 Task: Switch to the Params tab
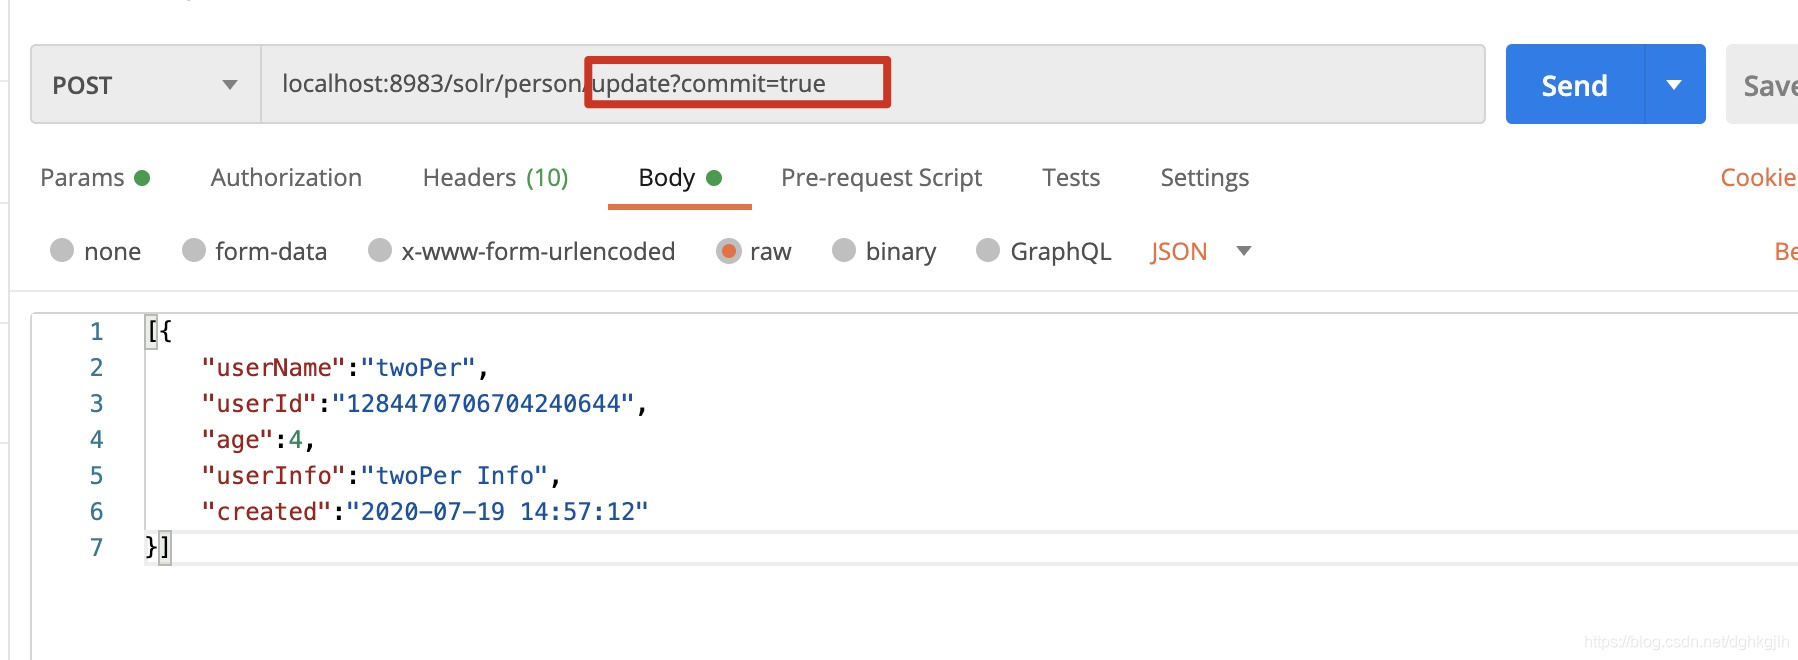pyautogui.click(x=94, y=178)
